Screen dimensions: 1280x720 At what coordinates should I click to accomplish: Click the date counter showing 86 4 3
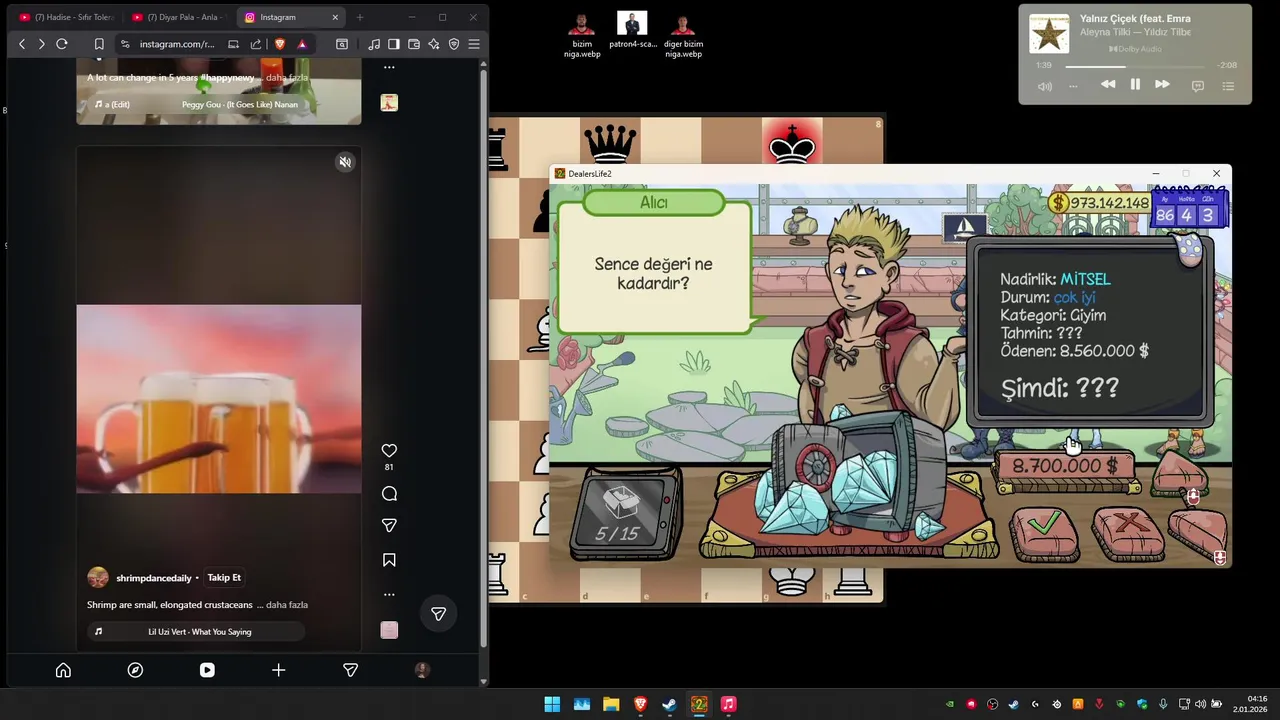pyautogui.click(x=1186, y=211)
